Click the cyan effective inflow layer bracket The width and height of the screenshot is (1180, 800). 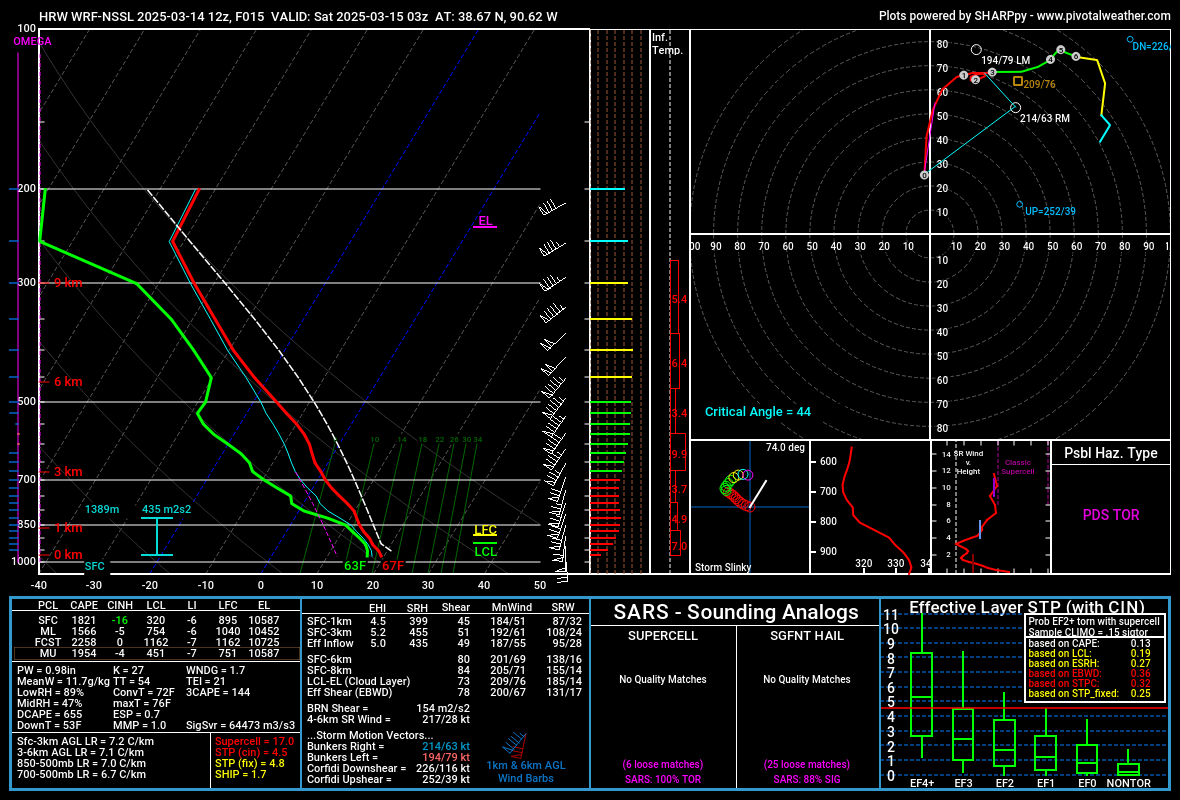pos(157,536)
